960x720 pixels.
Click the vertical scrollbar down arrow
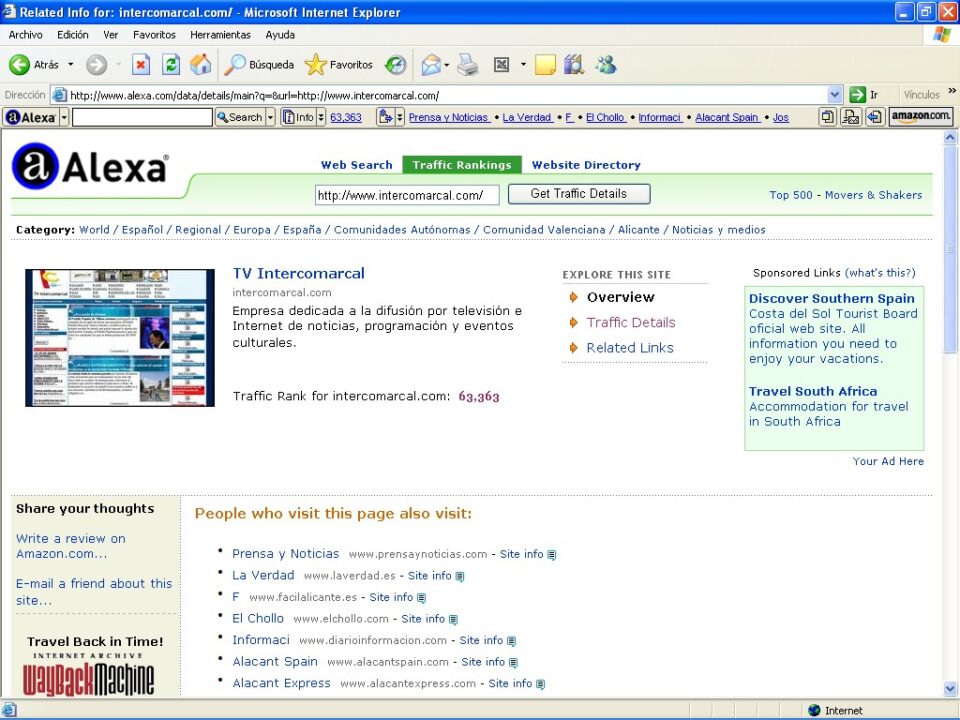click(x=950, y=688)
